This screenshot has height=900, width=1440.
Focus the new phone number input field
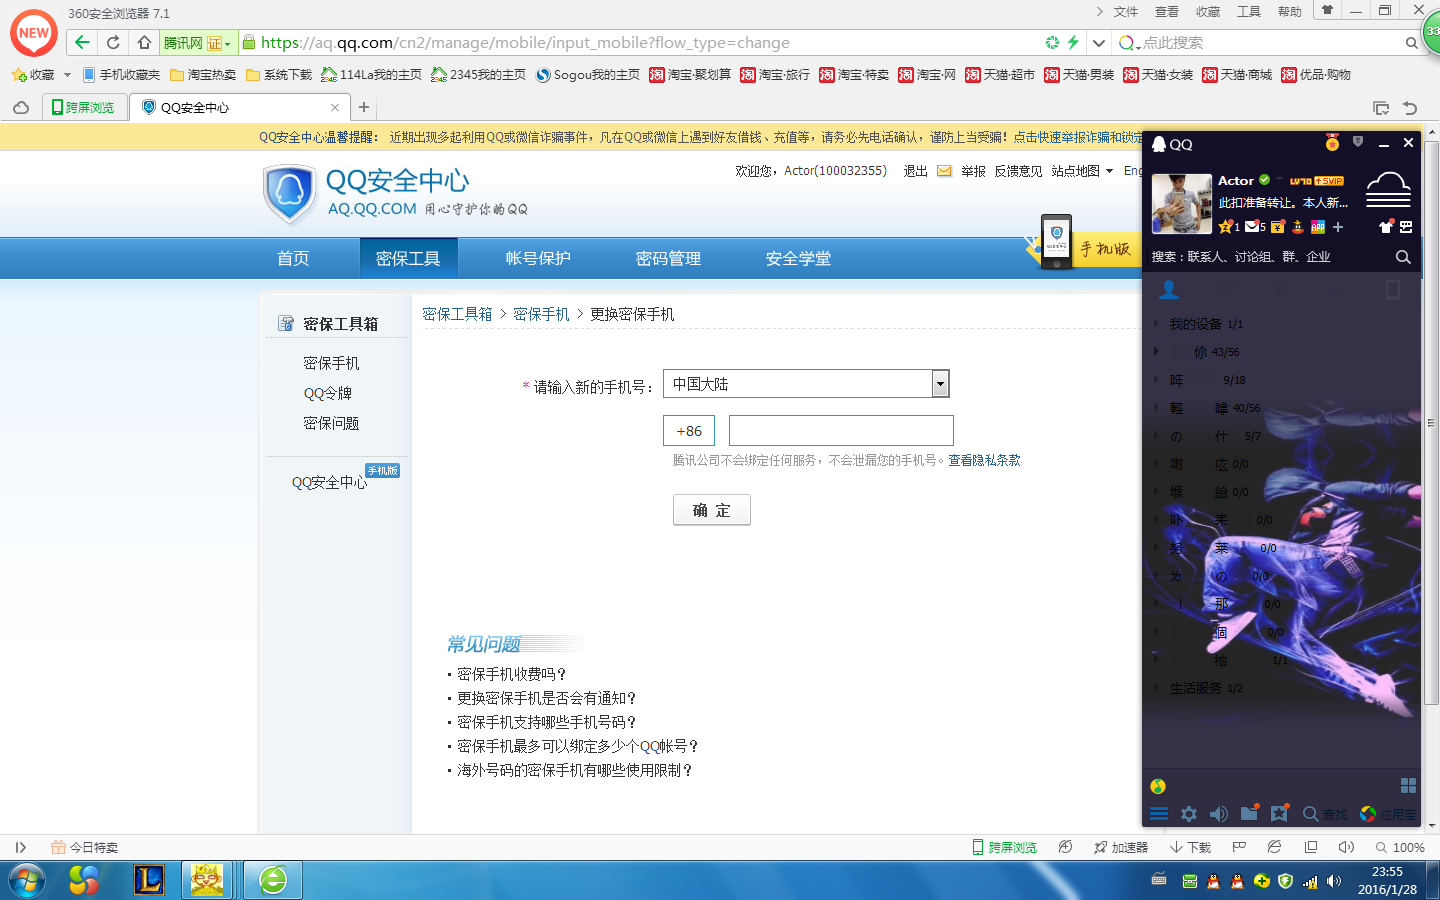(x=841, y=430)
